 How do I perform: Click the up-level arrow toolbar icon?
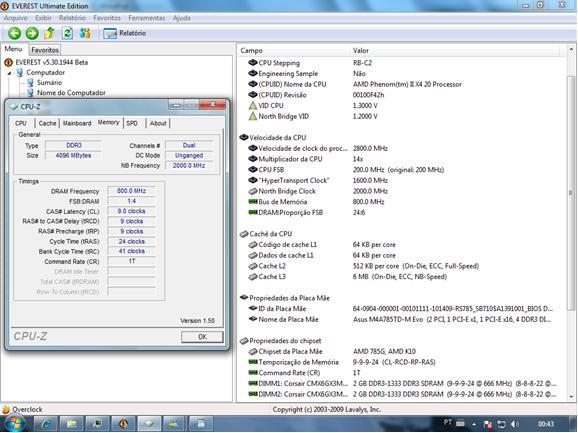pyautogui.click(x=49, y=33)
